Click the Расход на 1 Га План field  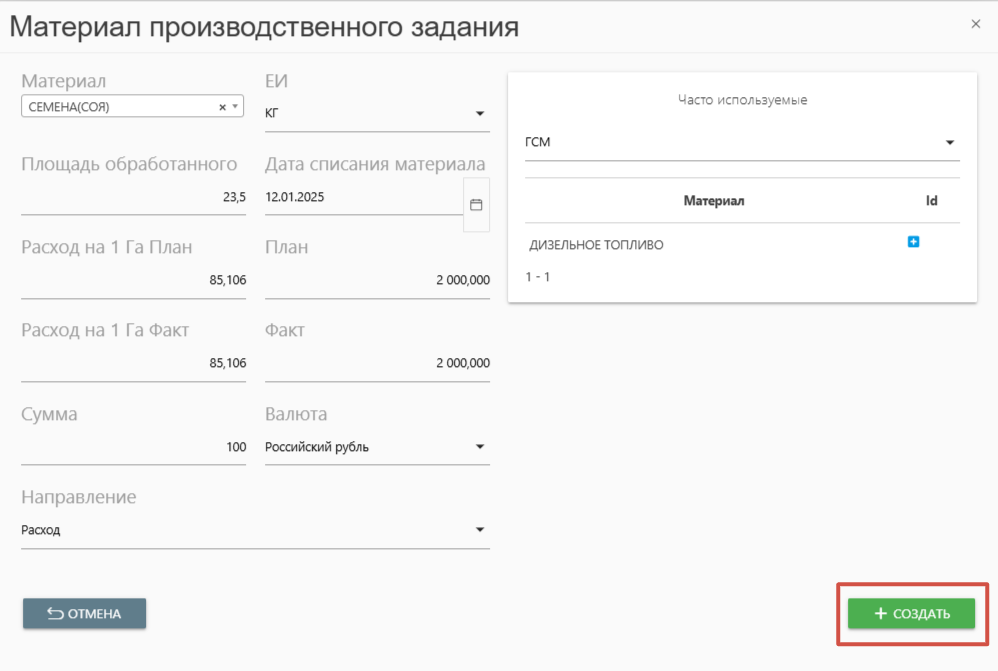133,280
